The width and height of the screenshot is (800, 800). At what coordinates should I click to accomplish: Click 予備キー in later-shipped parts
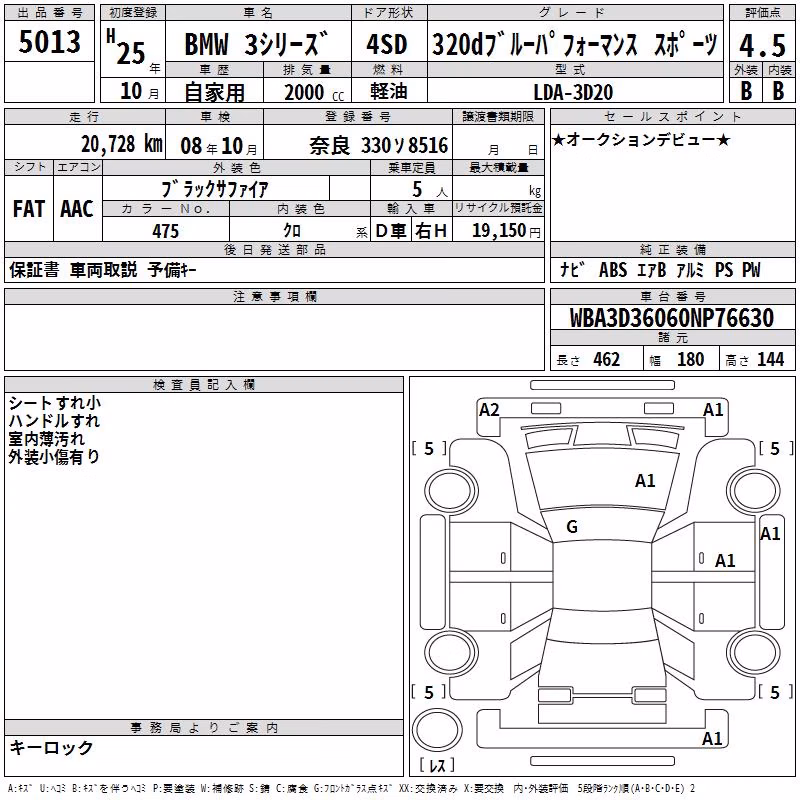[172, 269]
